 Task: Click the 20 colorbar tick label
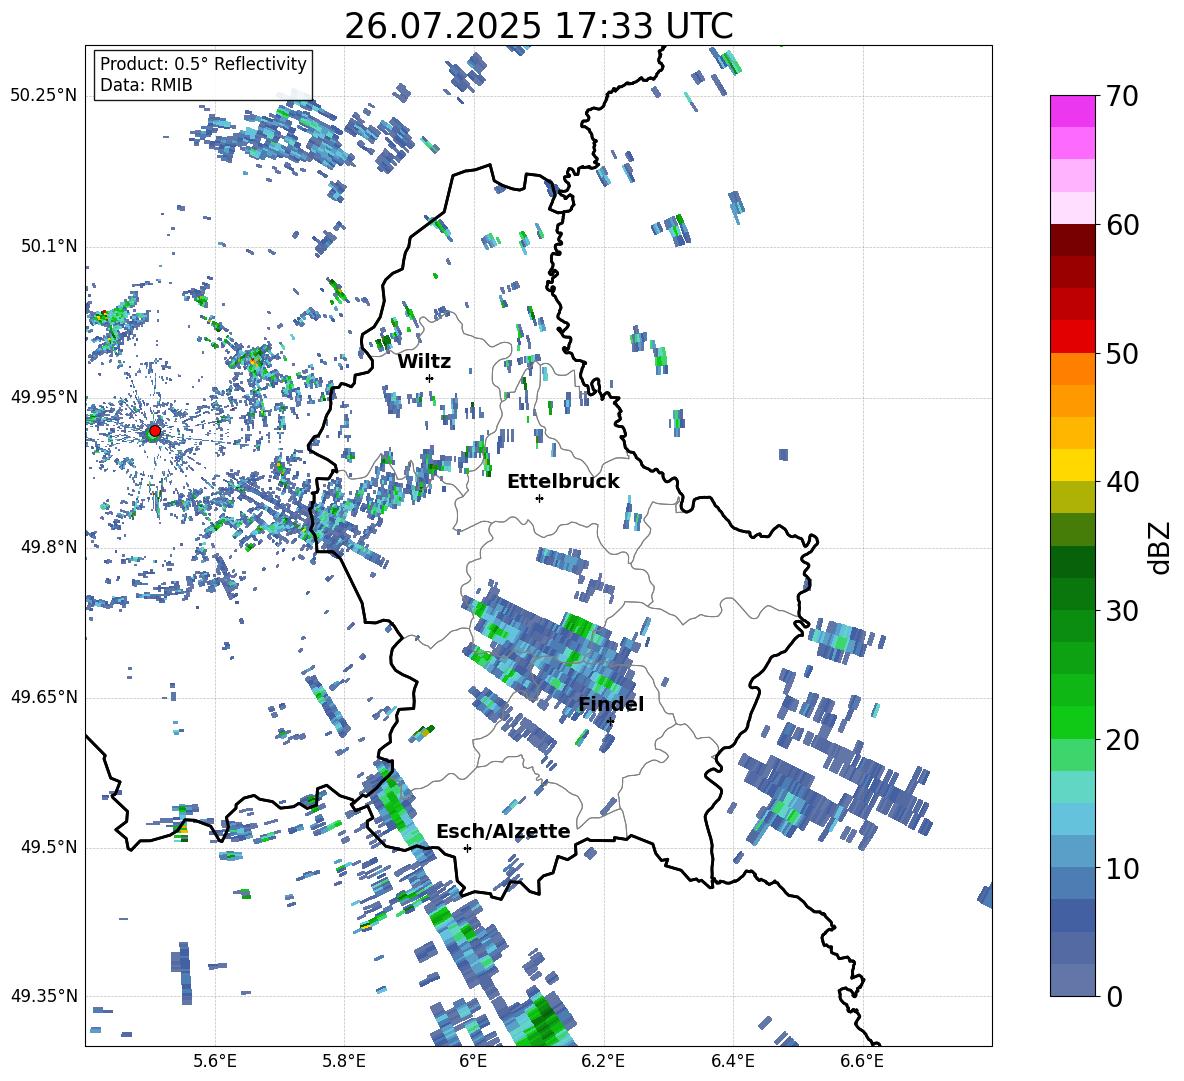point(1121,739)
